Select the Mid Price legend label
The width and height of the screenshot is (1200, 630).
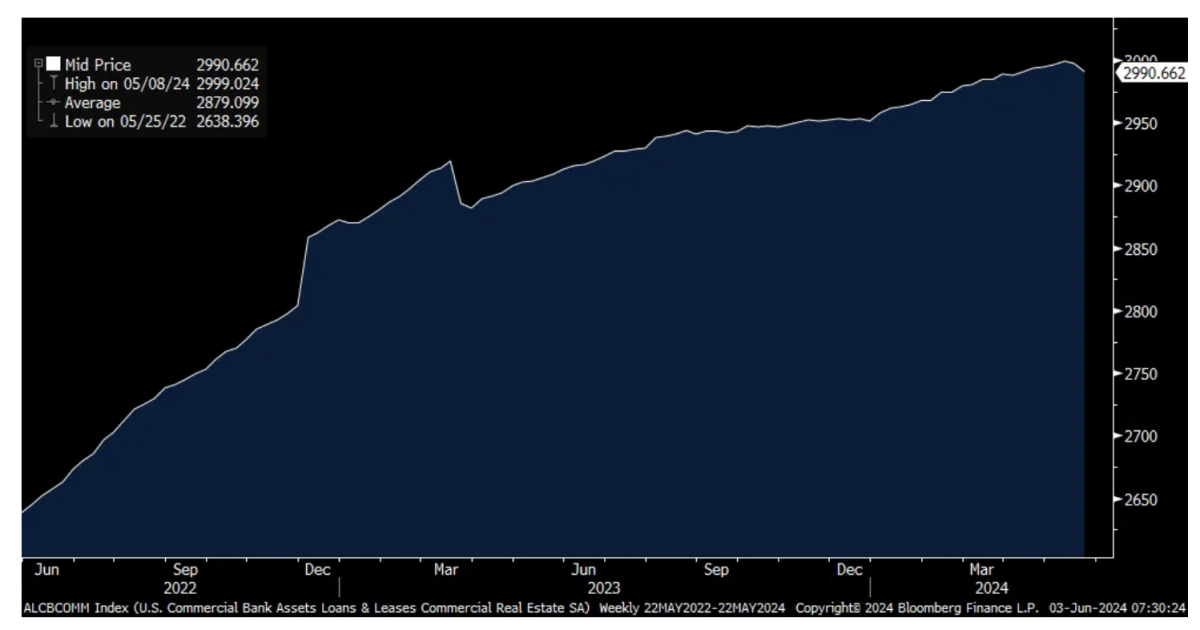(x=98, y=65)
